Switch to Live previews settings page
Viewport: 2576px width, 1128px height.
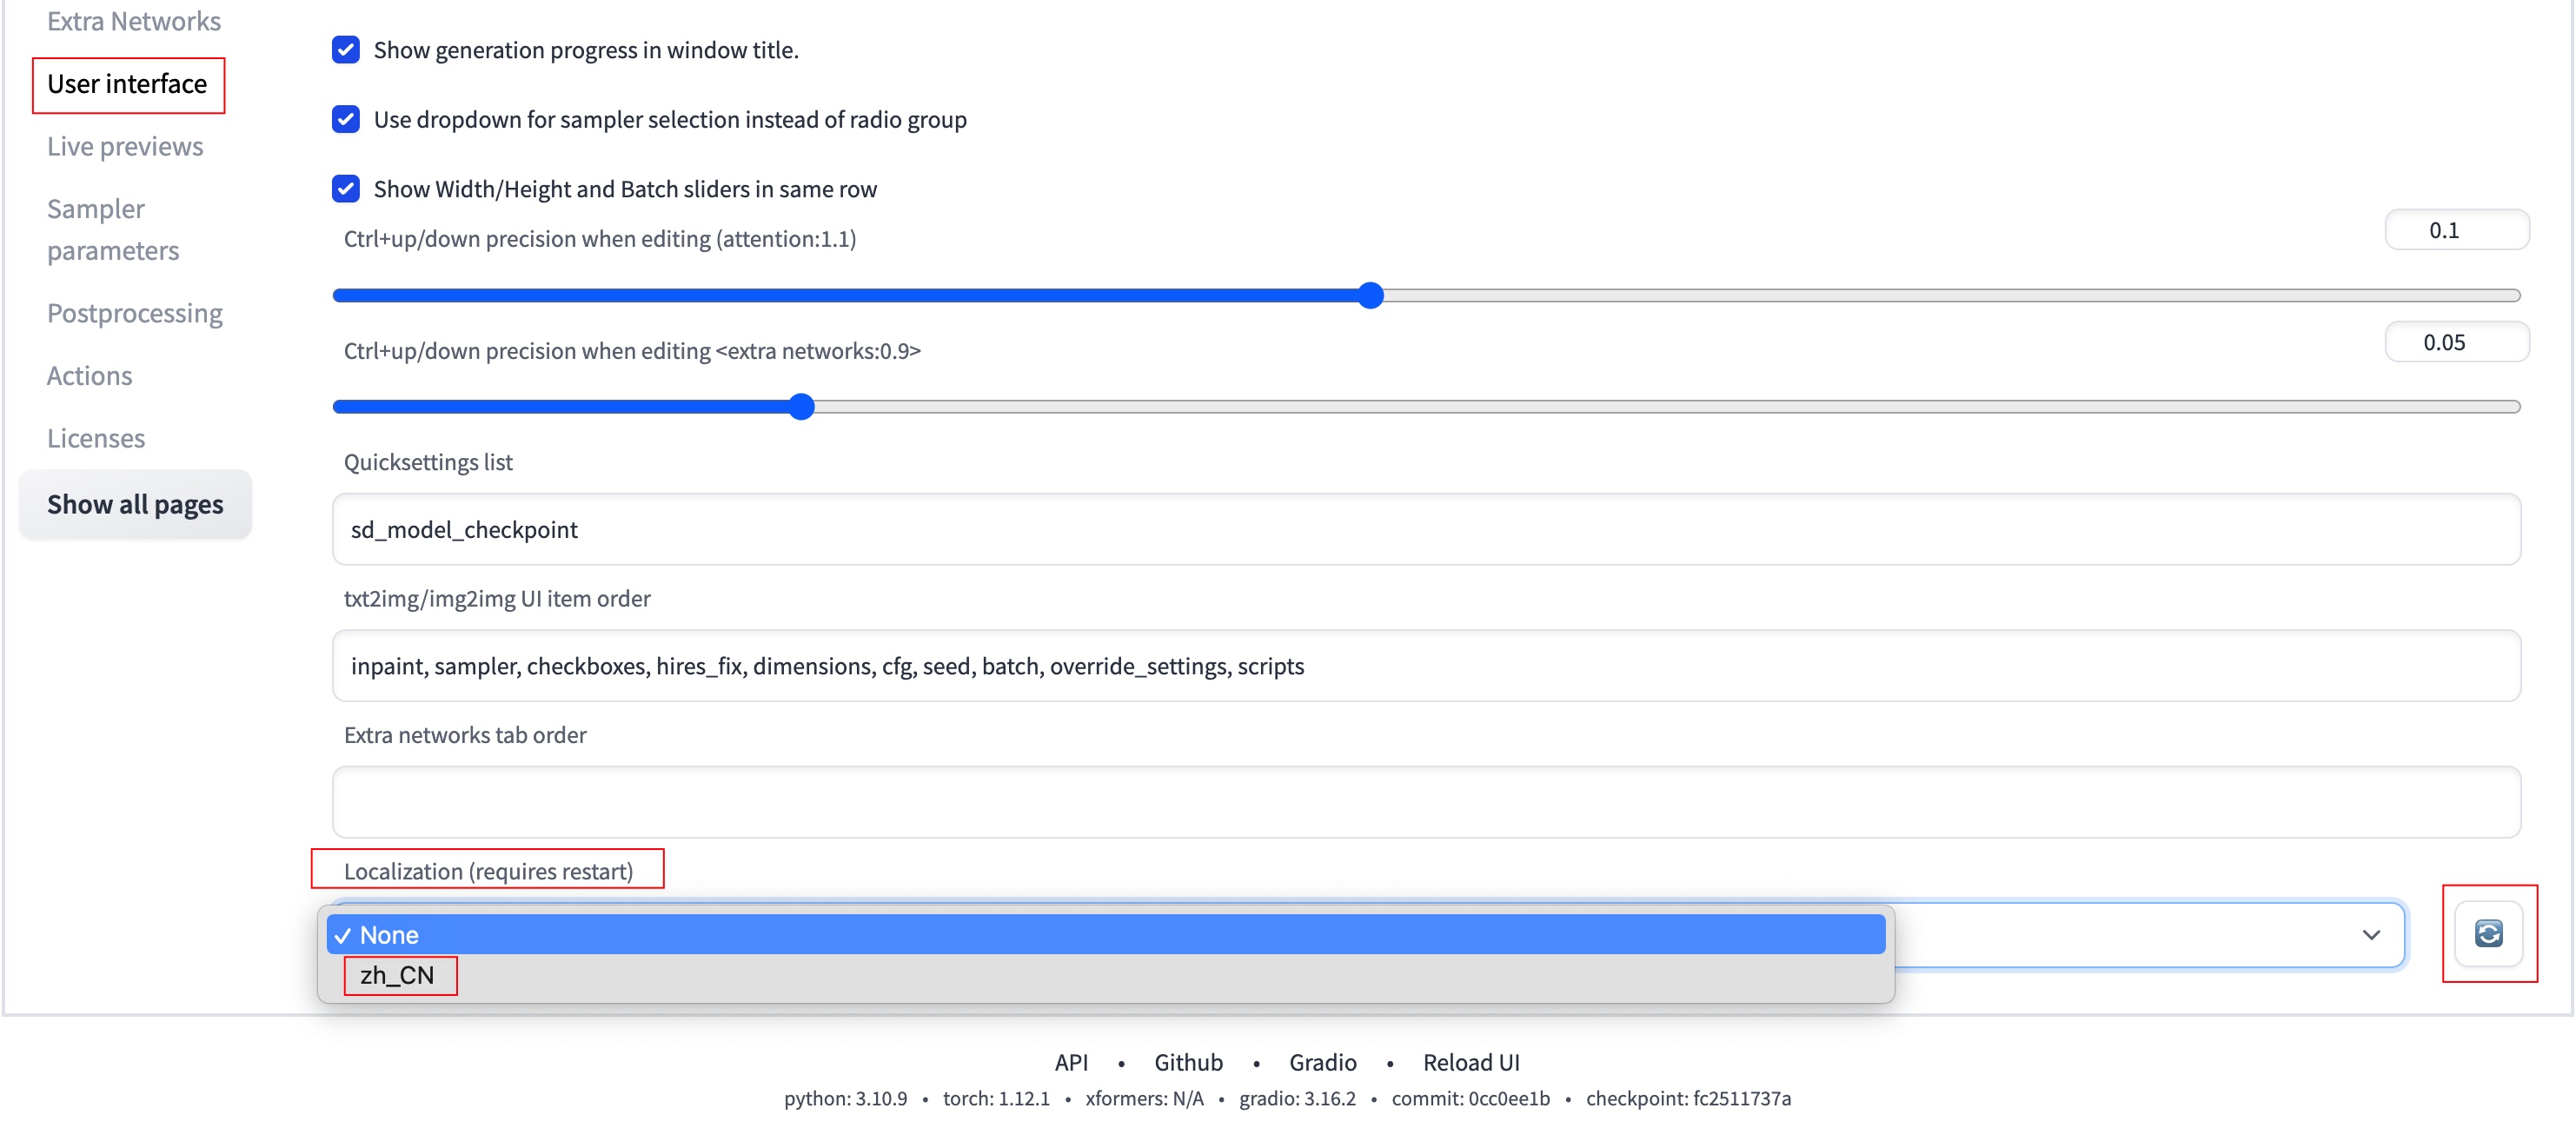[x=125, y=146]
